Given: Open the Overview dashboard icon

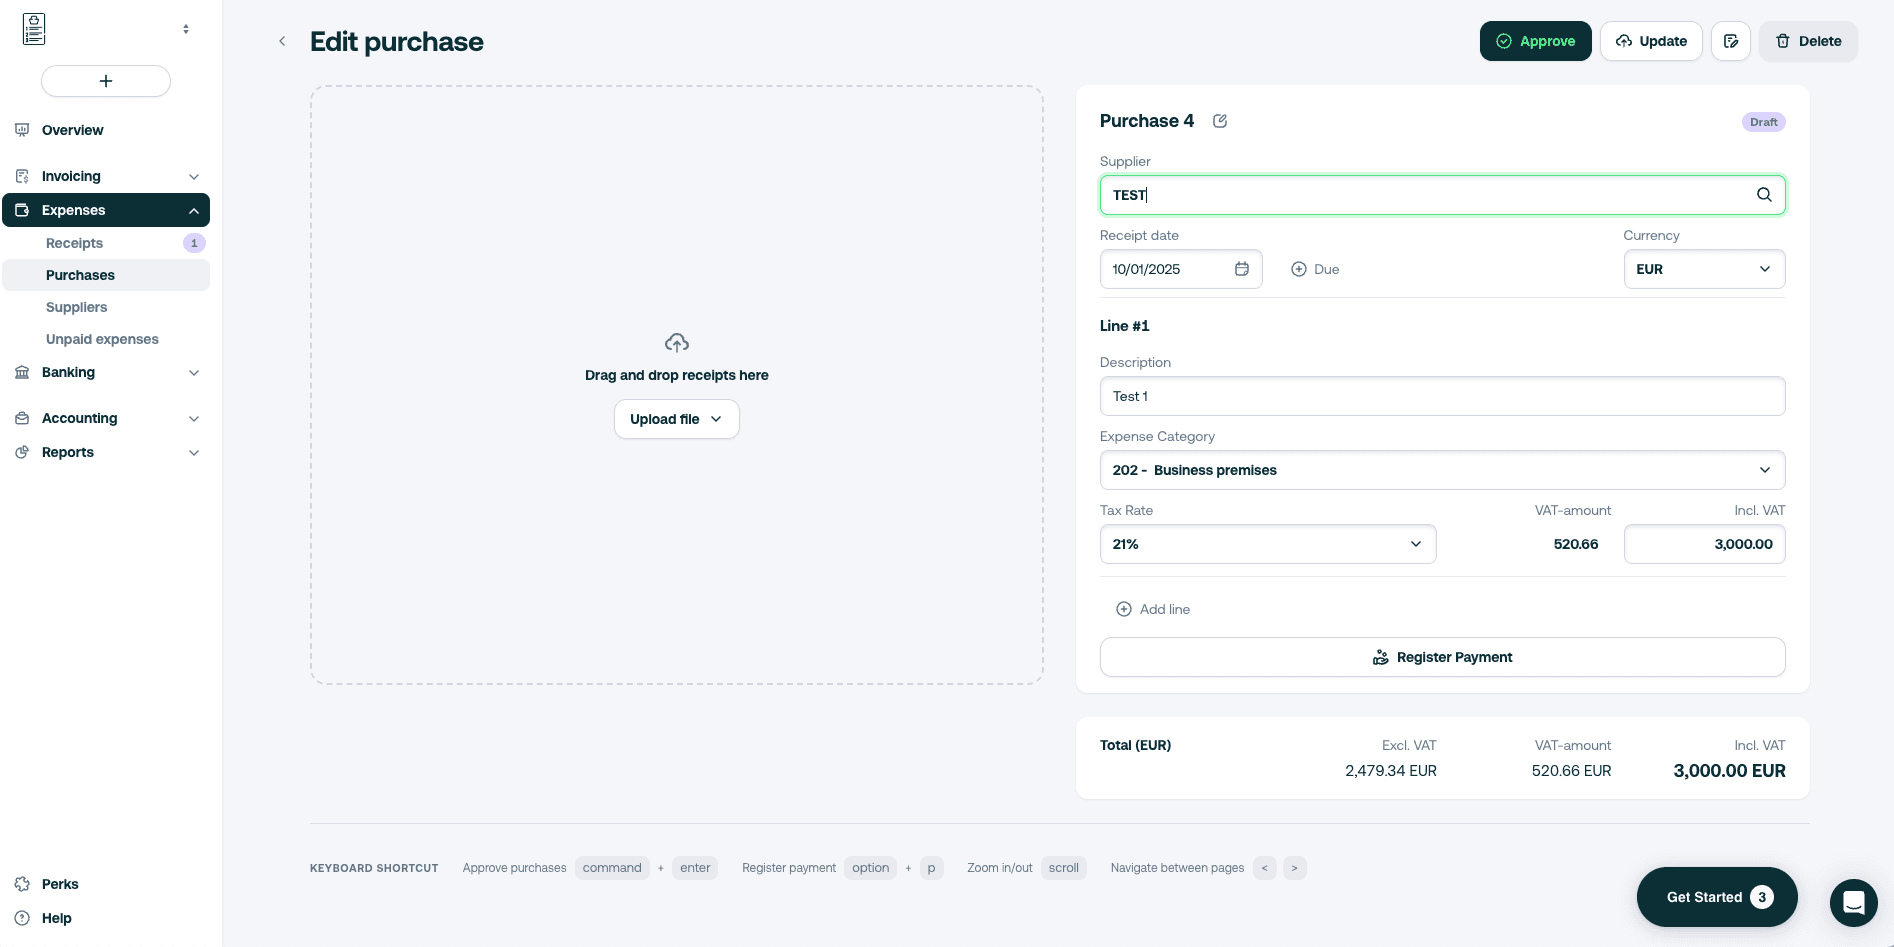Looking at the screenshot, I should 22,130.
